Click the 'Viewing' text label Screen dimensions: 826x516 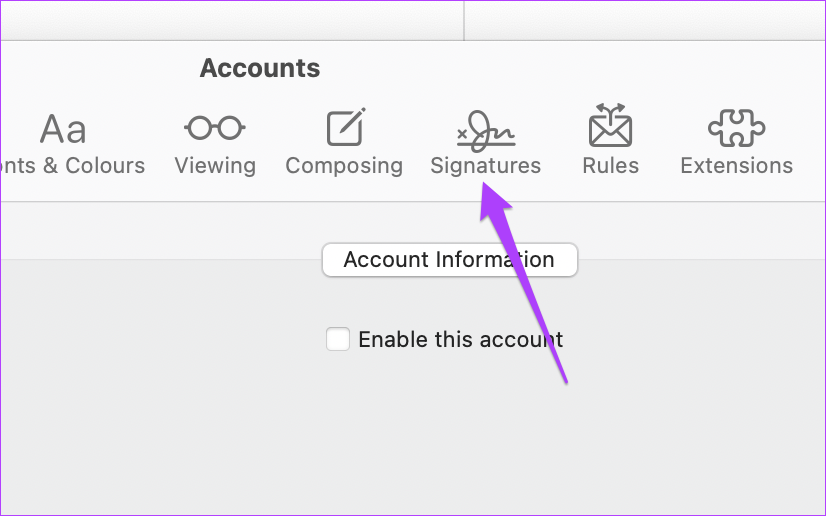click(x=215, y=166)
